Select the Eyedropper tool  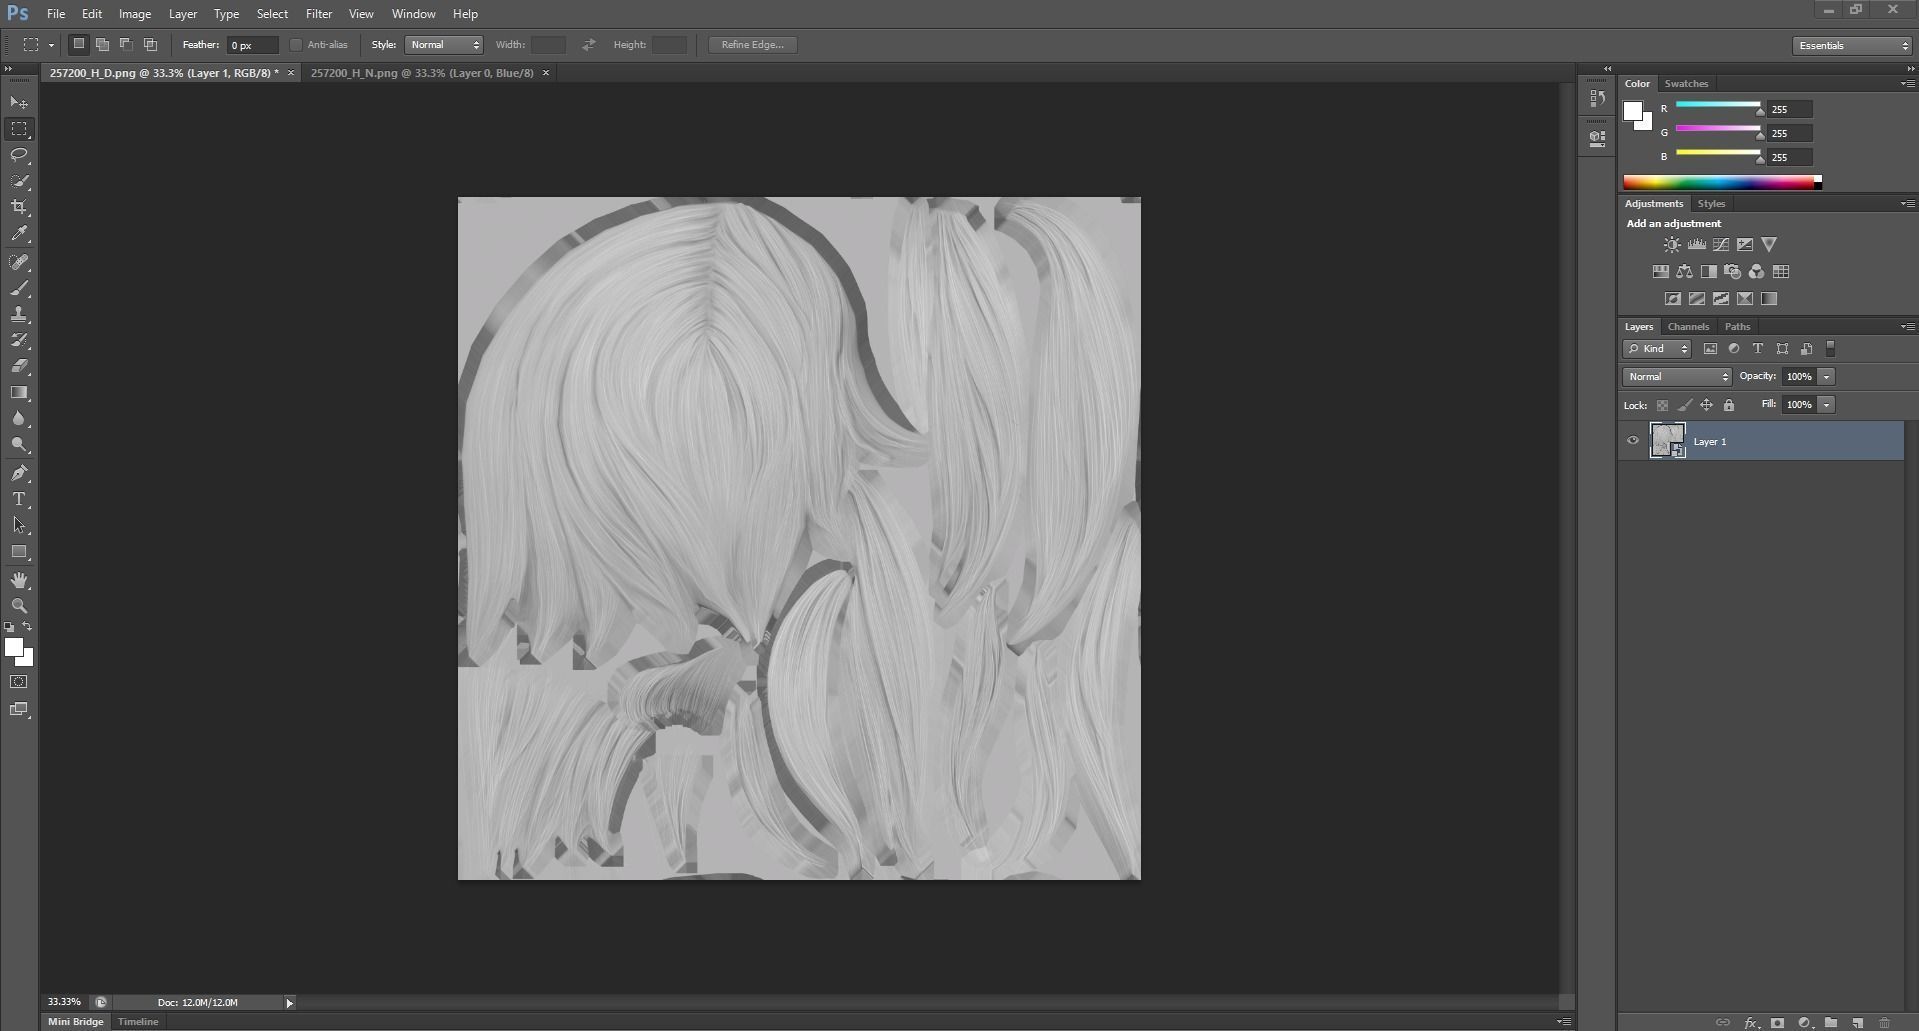(19, 233)
